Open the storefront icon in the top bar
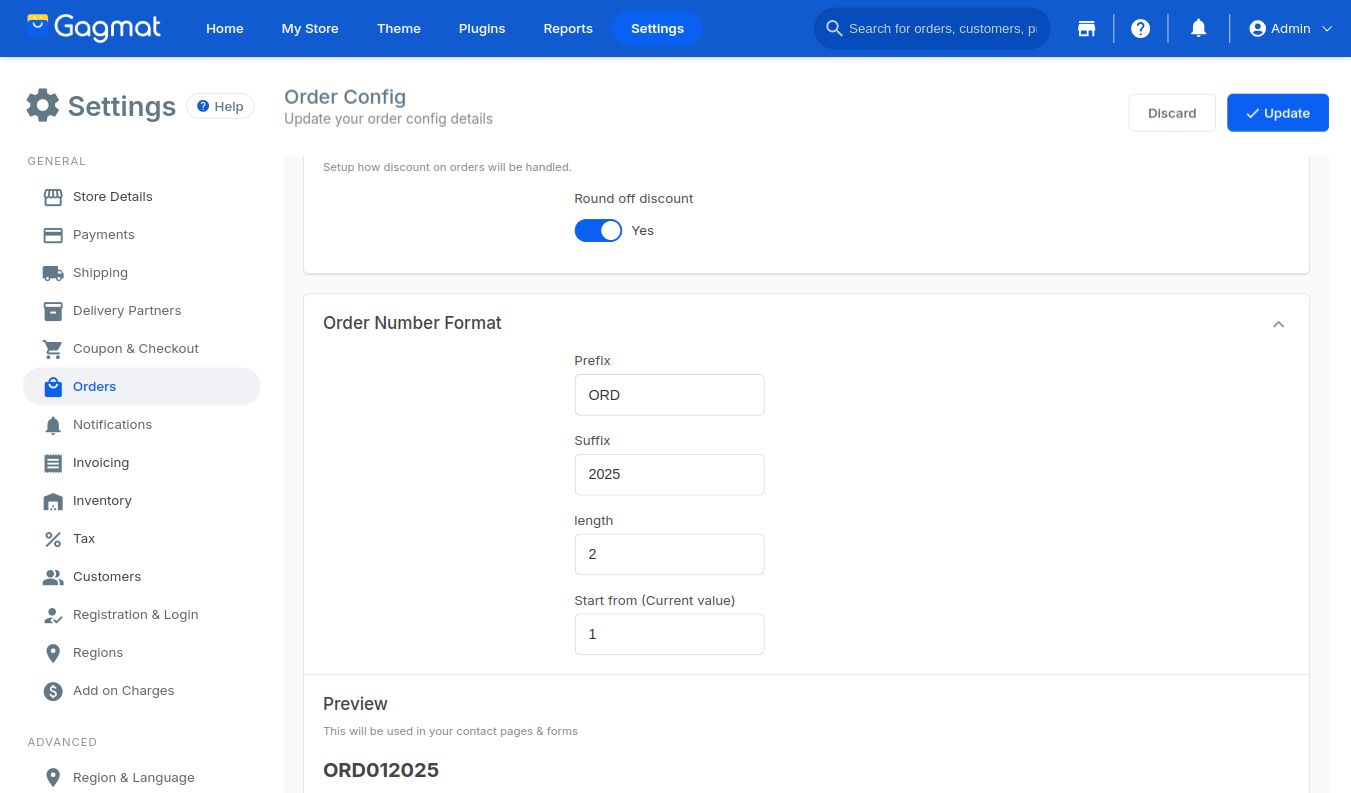 1086,29
